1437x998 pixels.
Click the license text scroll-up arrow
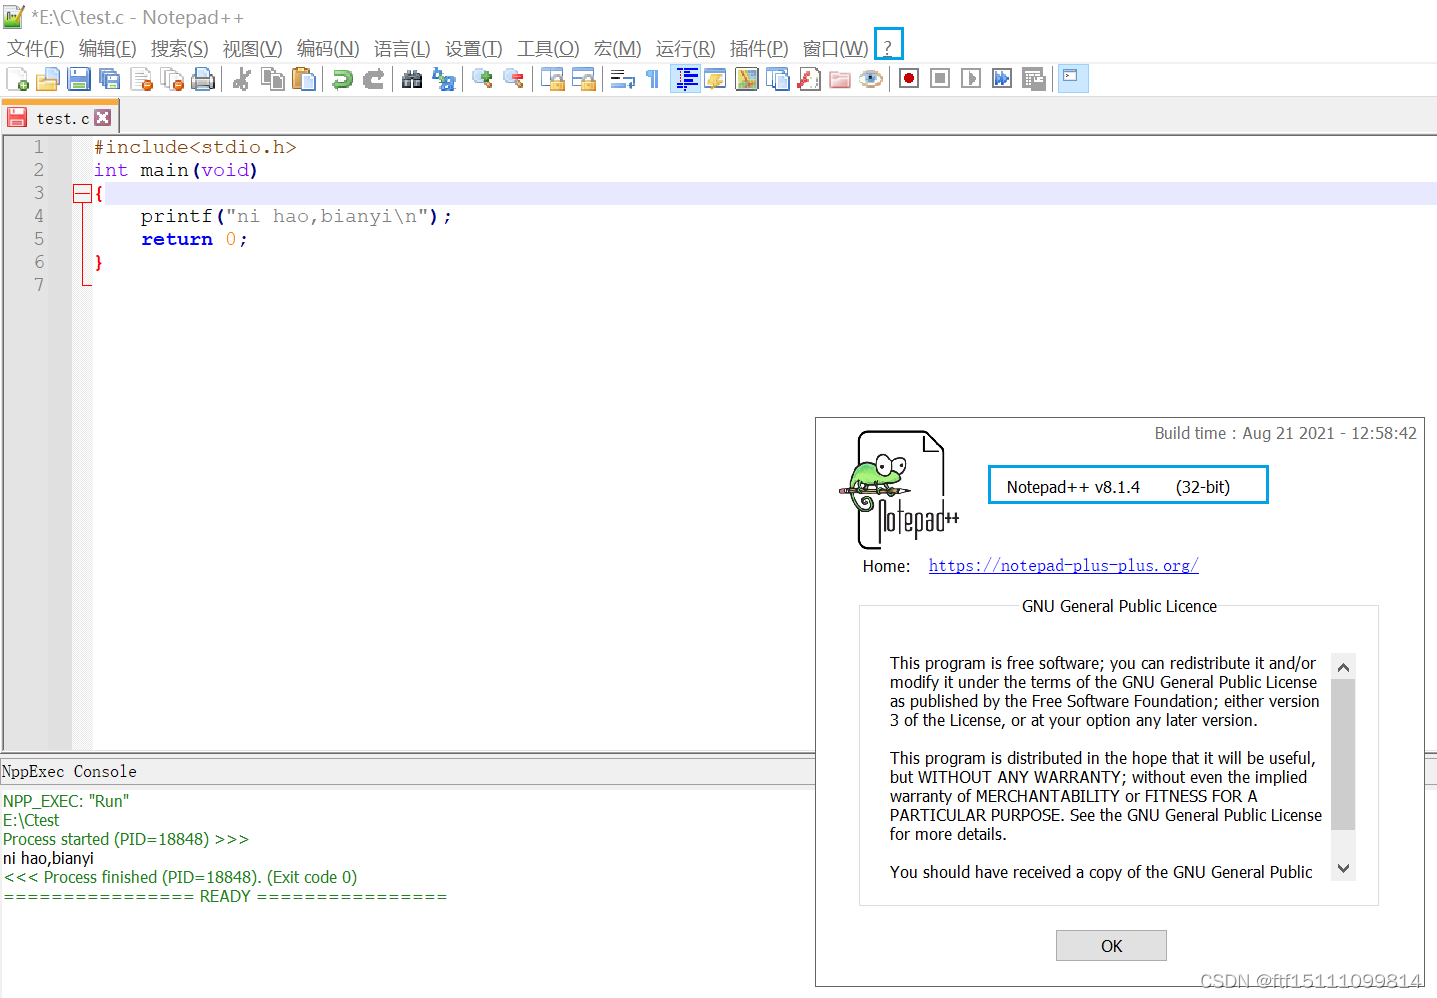click(x=1344, y=668)
